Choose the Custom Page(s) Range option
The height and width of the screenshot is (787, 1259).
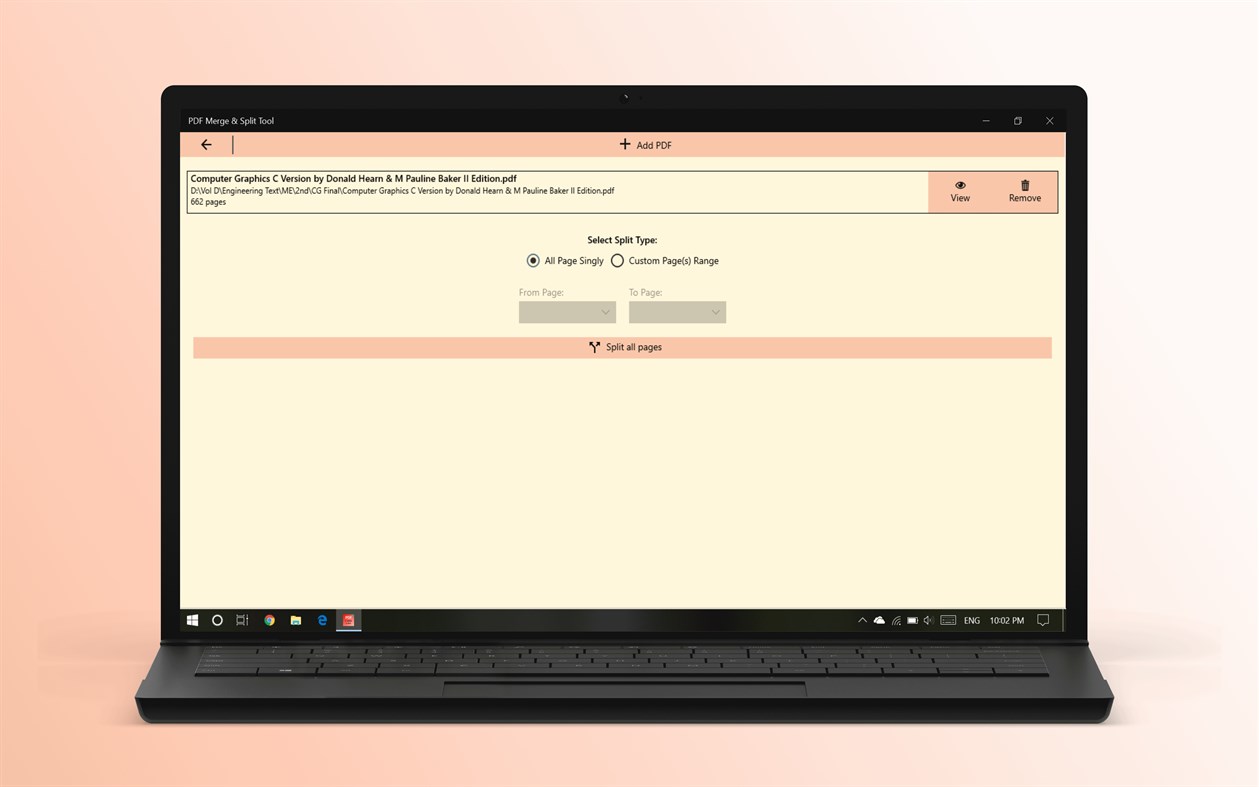(618, 260)
